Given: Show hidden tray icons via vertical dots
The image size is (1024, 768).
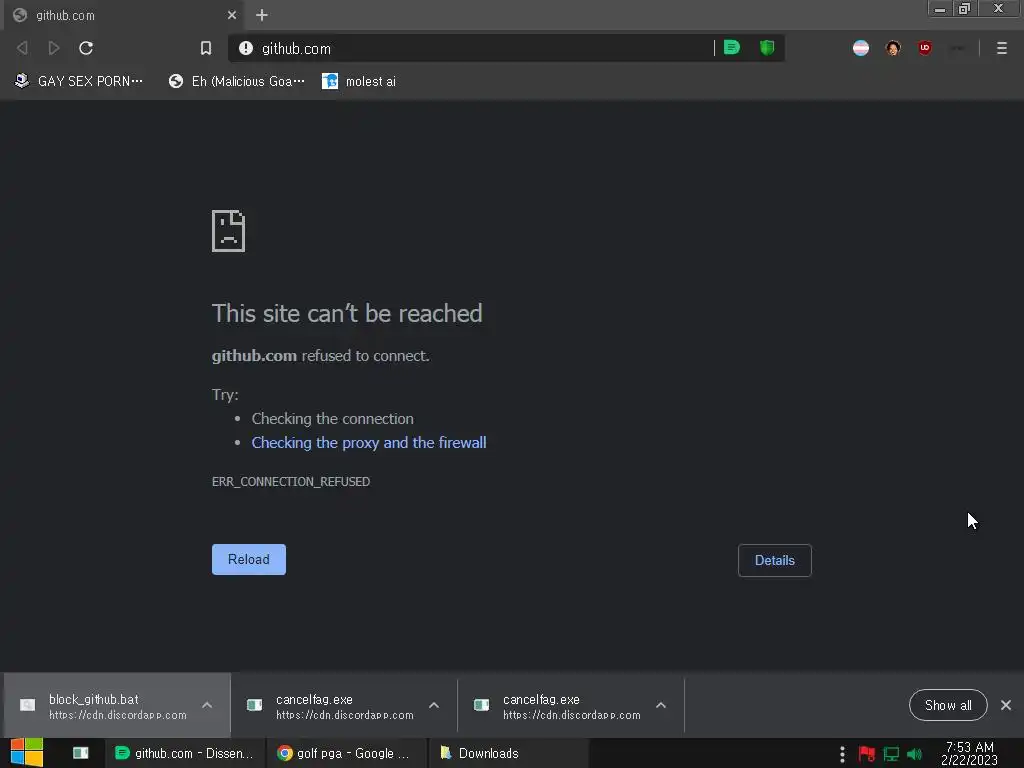Looking at the screenshot, I should point(842,754).
